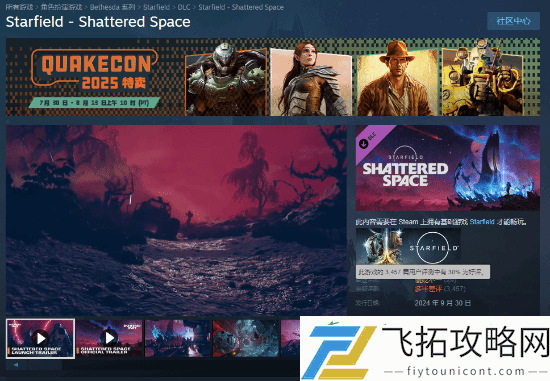The image size is (550, 381).
Task: Open DLC breadcrumb link
Action: [184, 7]
